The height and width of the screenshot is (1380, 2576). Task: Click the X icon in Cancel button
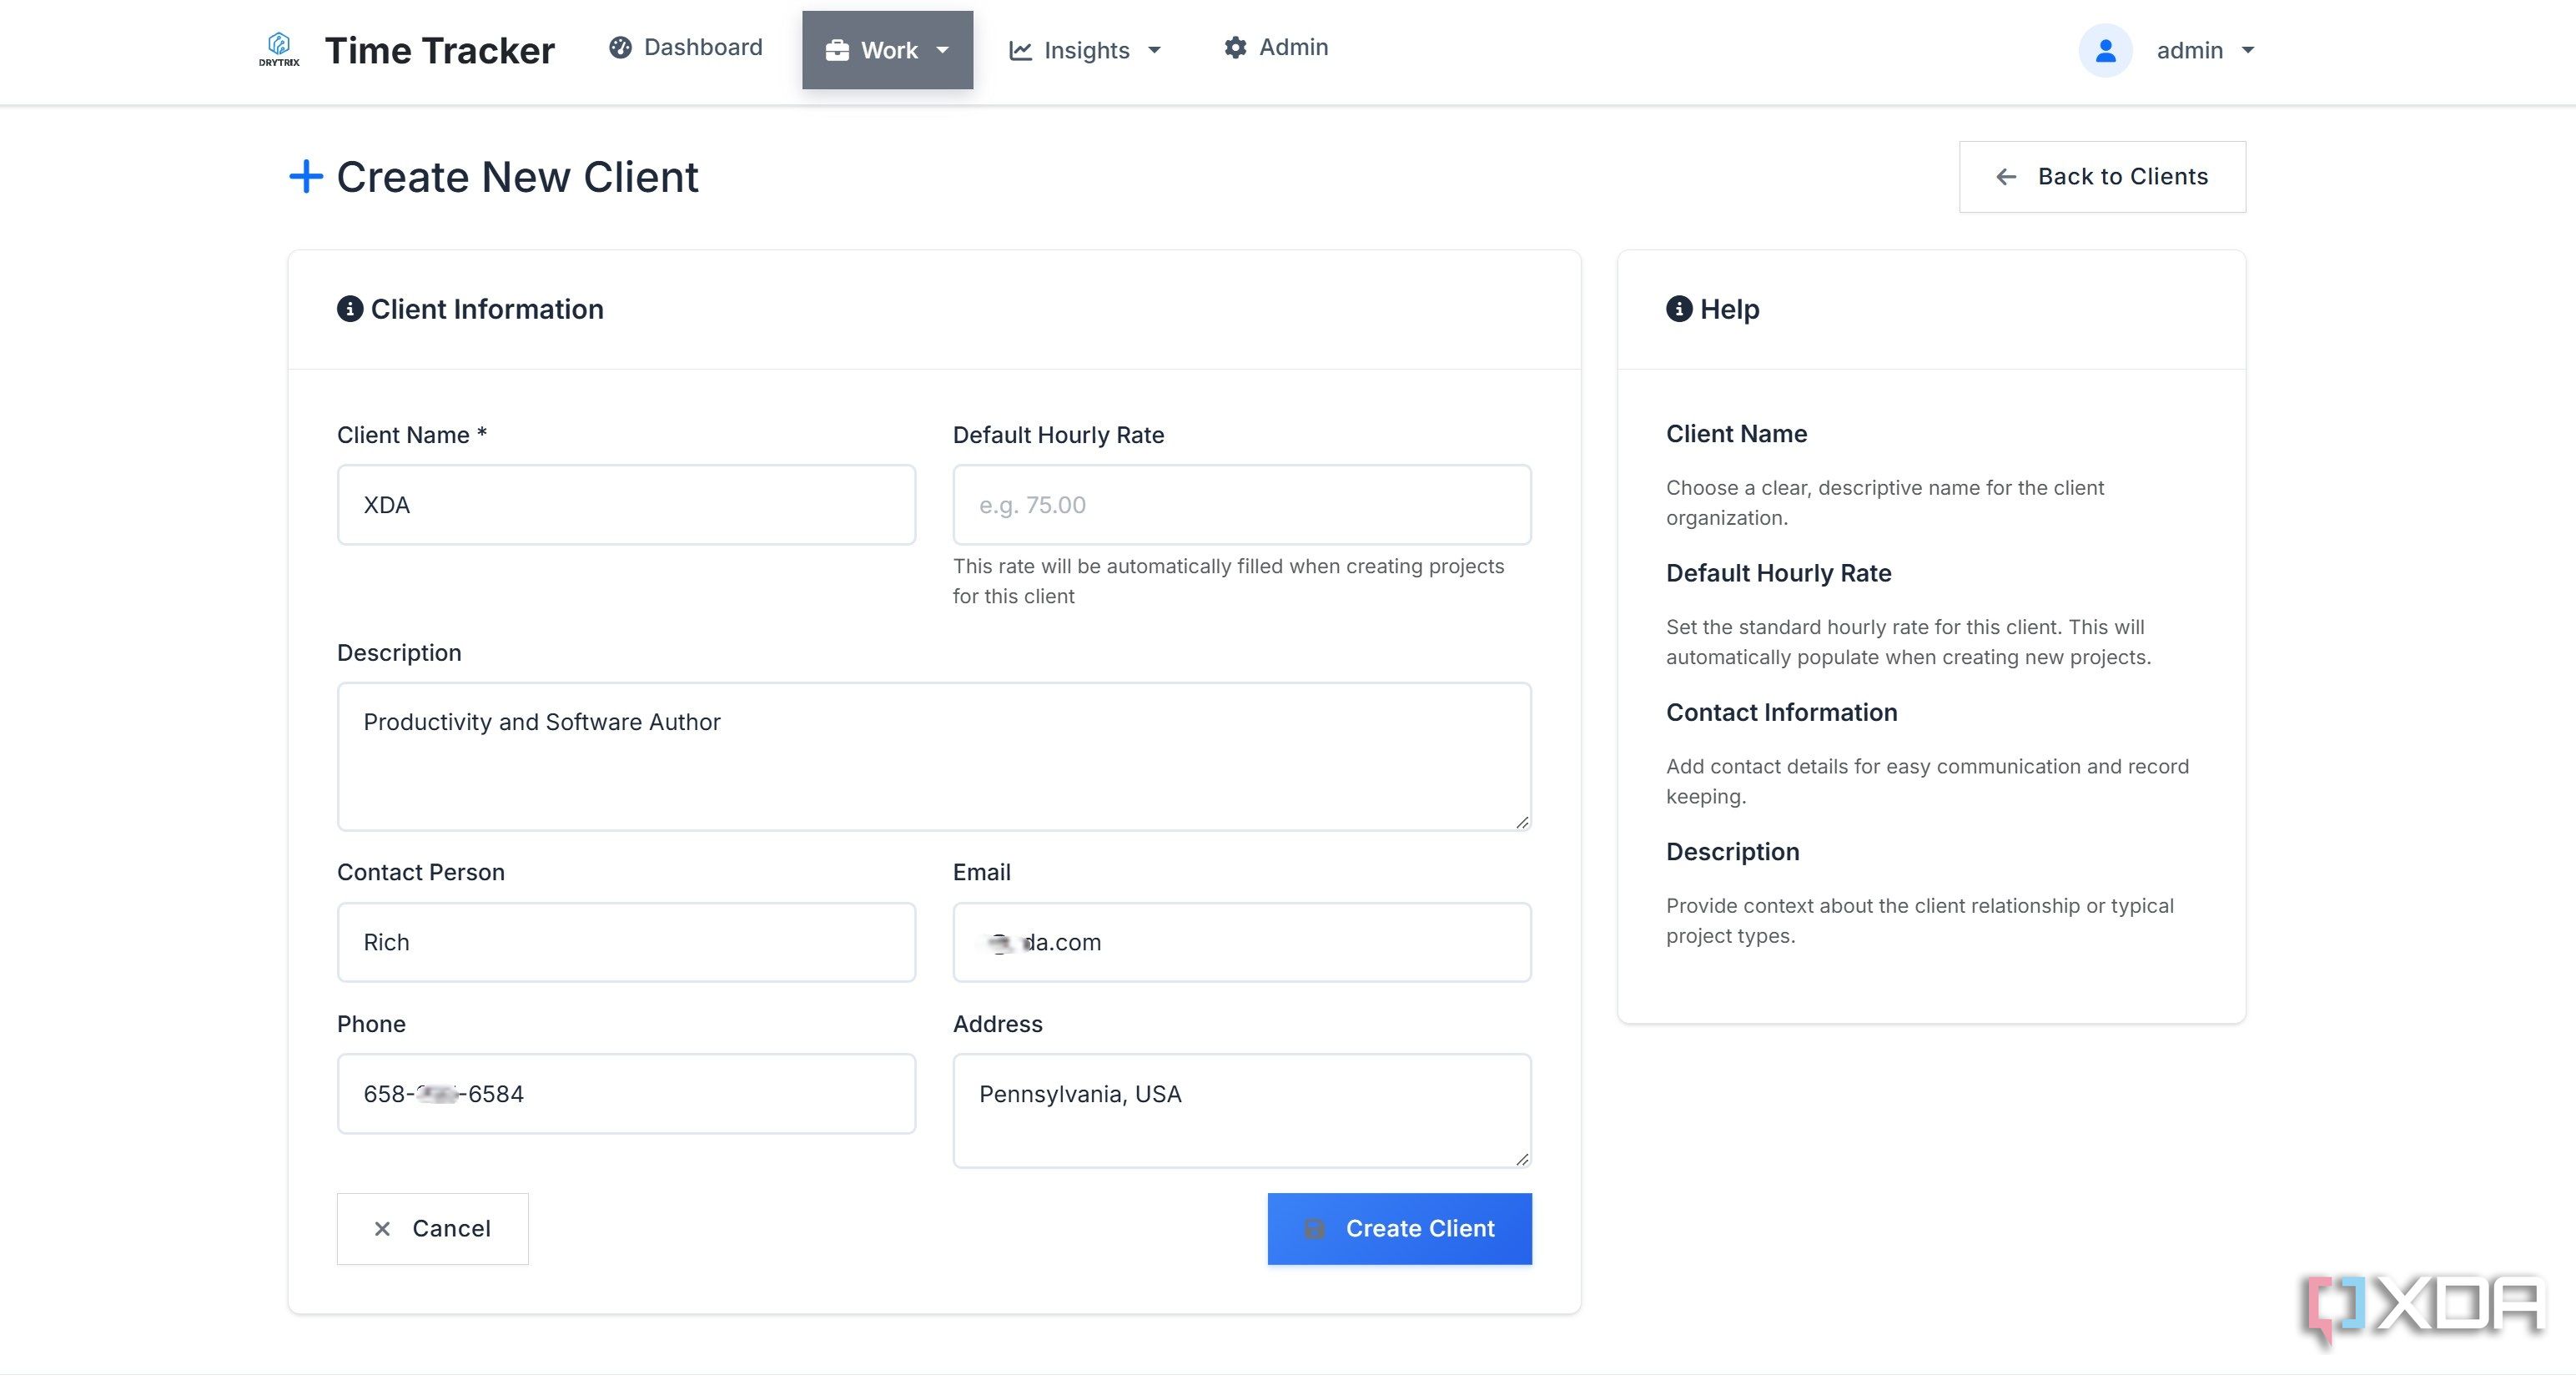(x=382, y=1229)
